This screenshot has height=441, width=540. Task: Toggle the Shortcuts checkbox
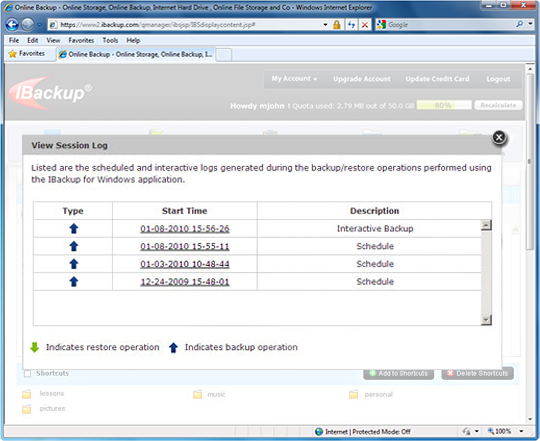click(x=28, y=374)
